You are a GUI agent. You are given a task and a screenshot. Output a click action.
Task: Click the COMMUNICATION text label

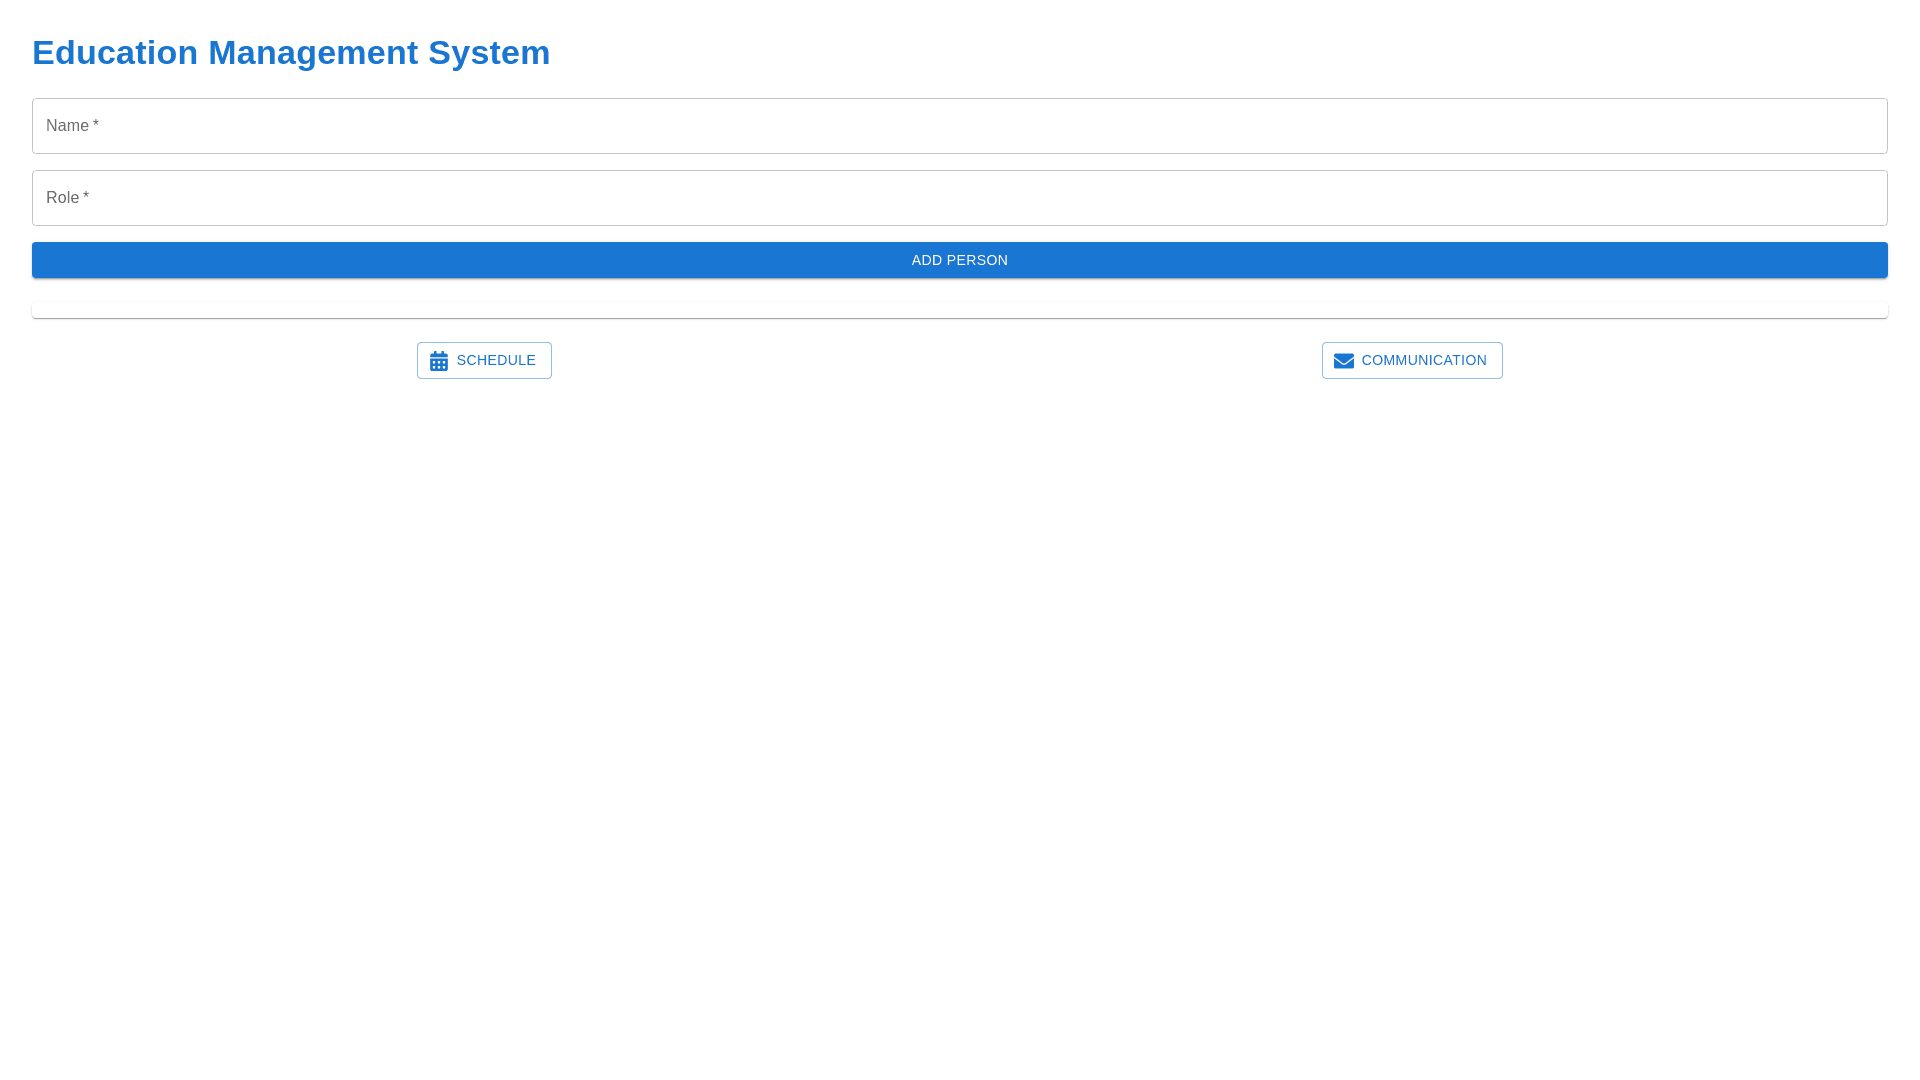tap(1424, 360)
